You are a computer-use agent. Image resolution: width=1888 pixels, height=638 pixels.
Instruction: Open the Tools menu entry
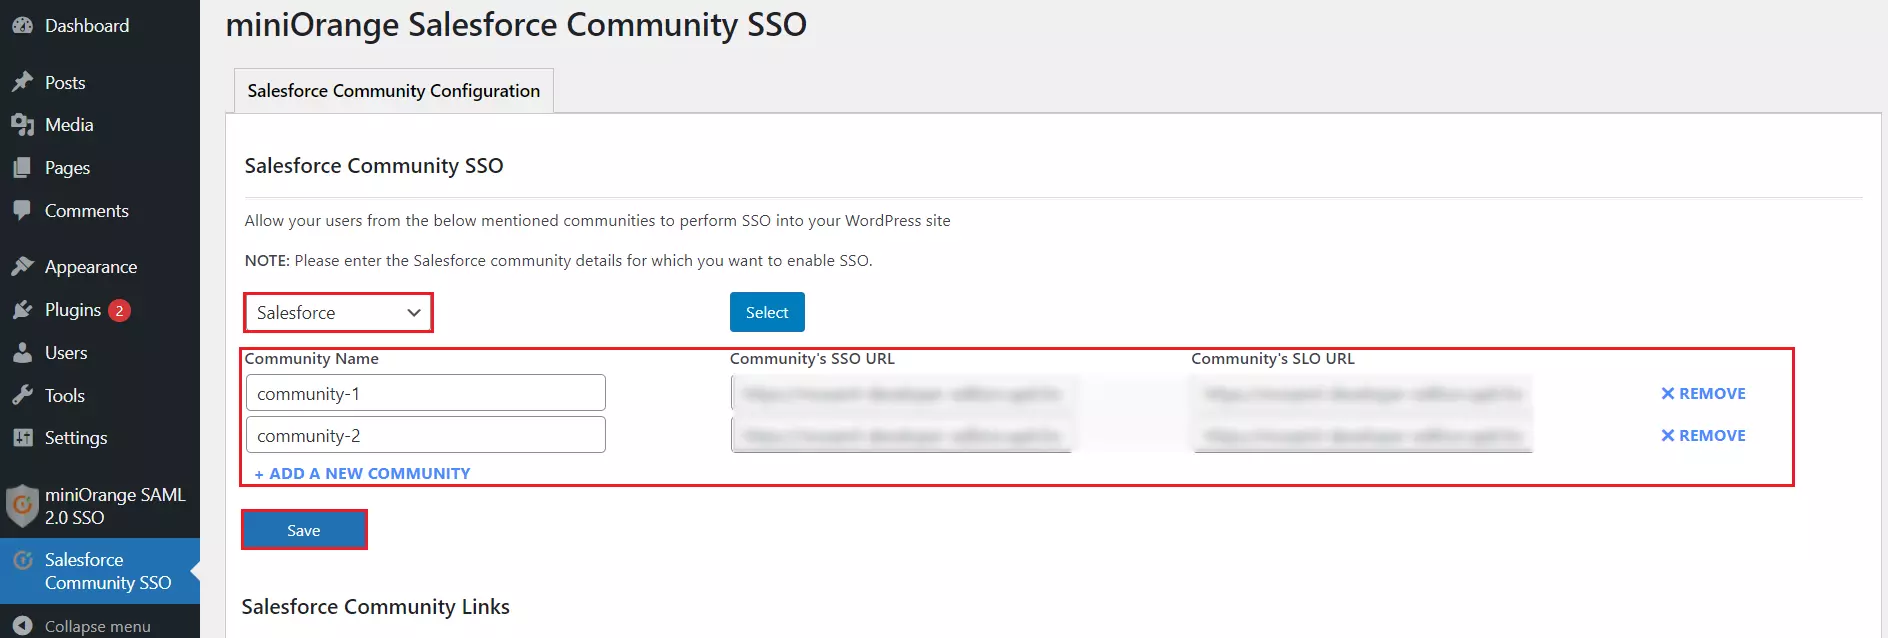(x=100, y=395)
